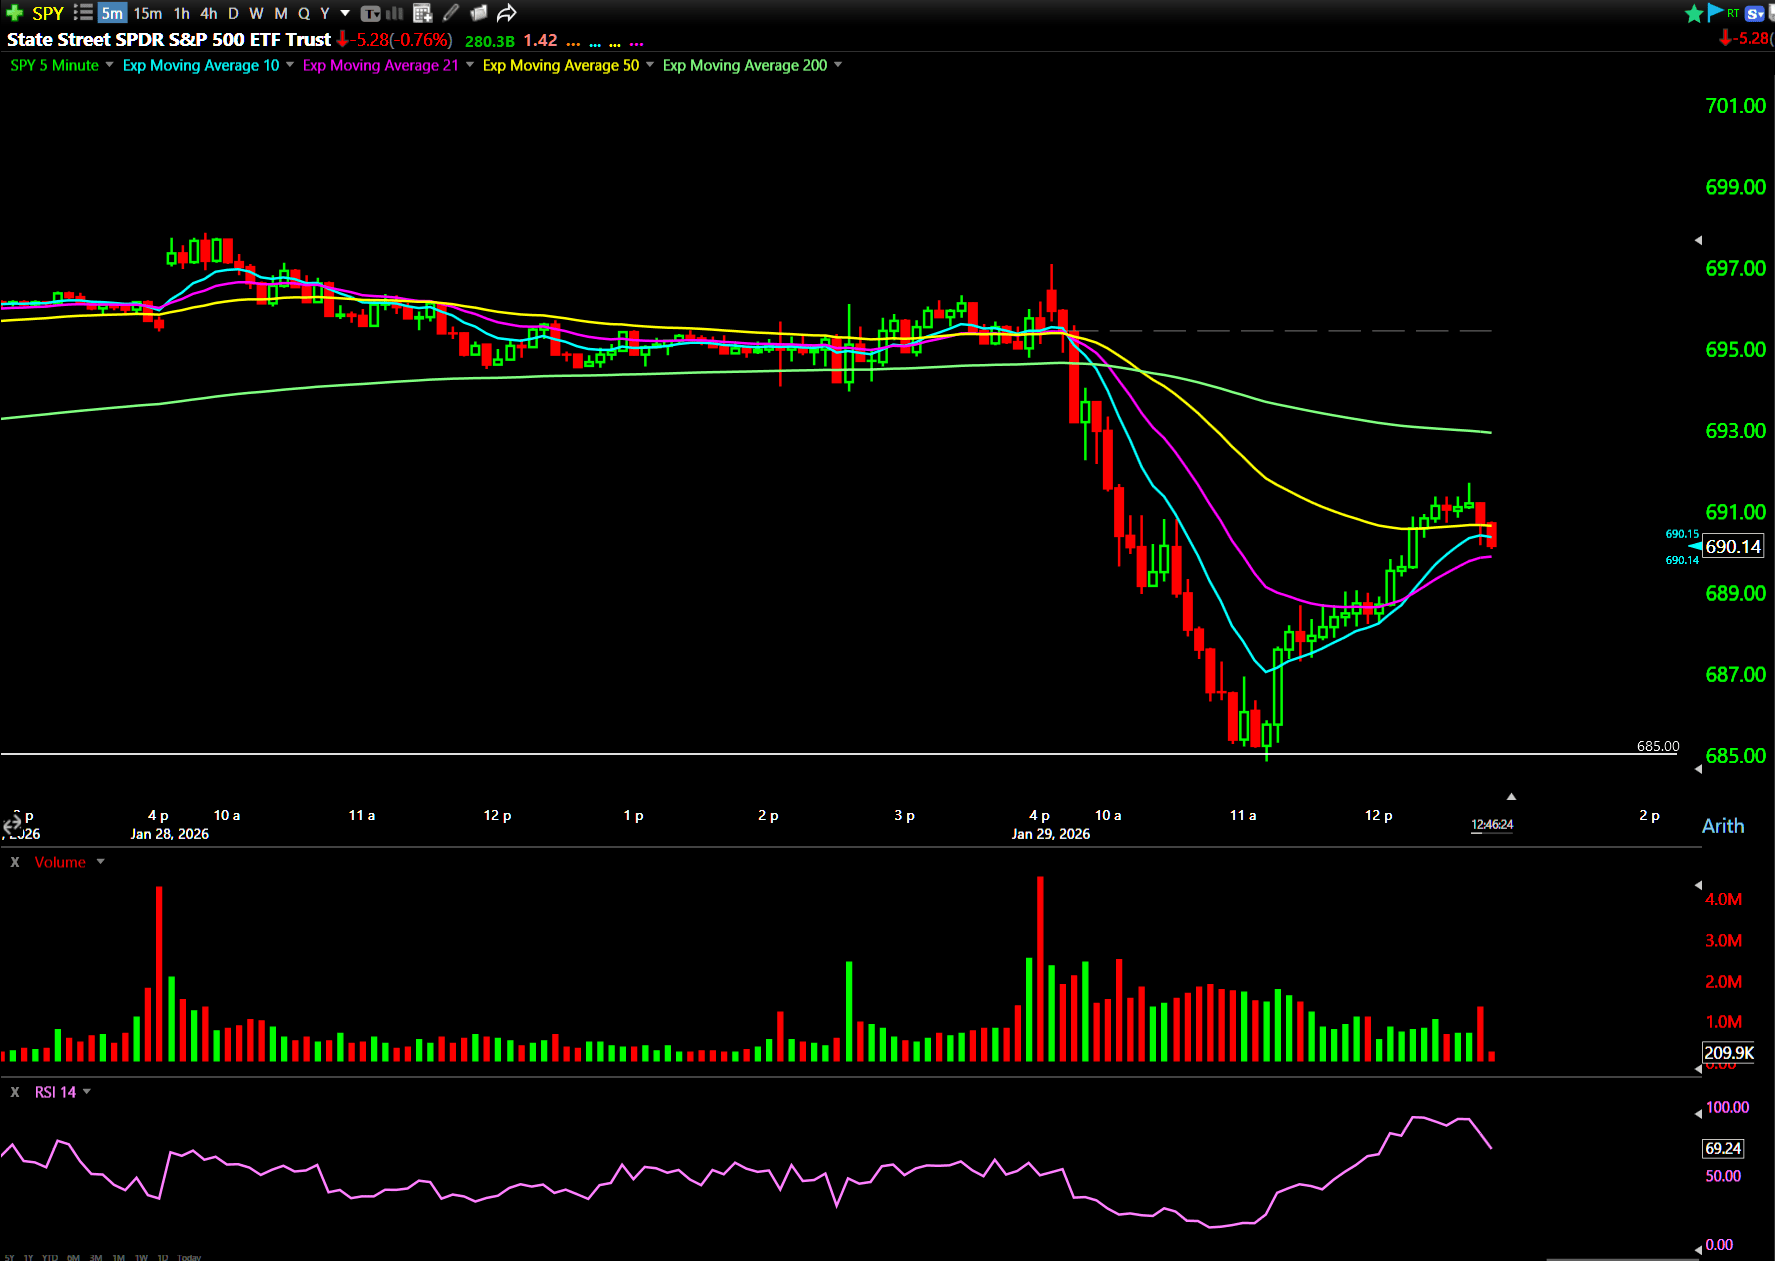Click the green star favorite icon
This screenshot has height=1261, width=1775.
point(1694,13)
